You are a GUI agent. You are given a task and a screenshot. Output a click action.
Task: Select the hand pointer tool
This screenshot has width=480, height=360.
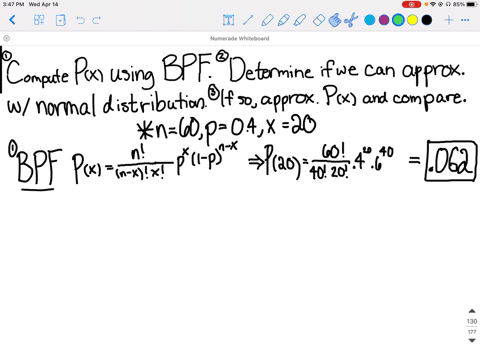[x=335, y=20]
